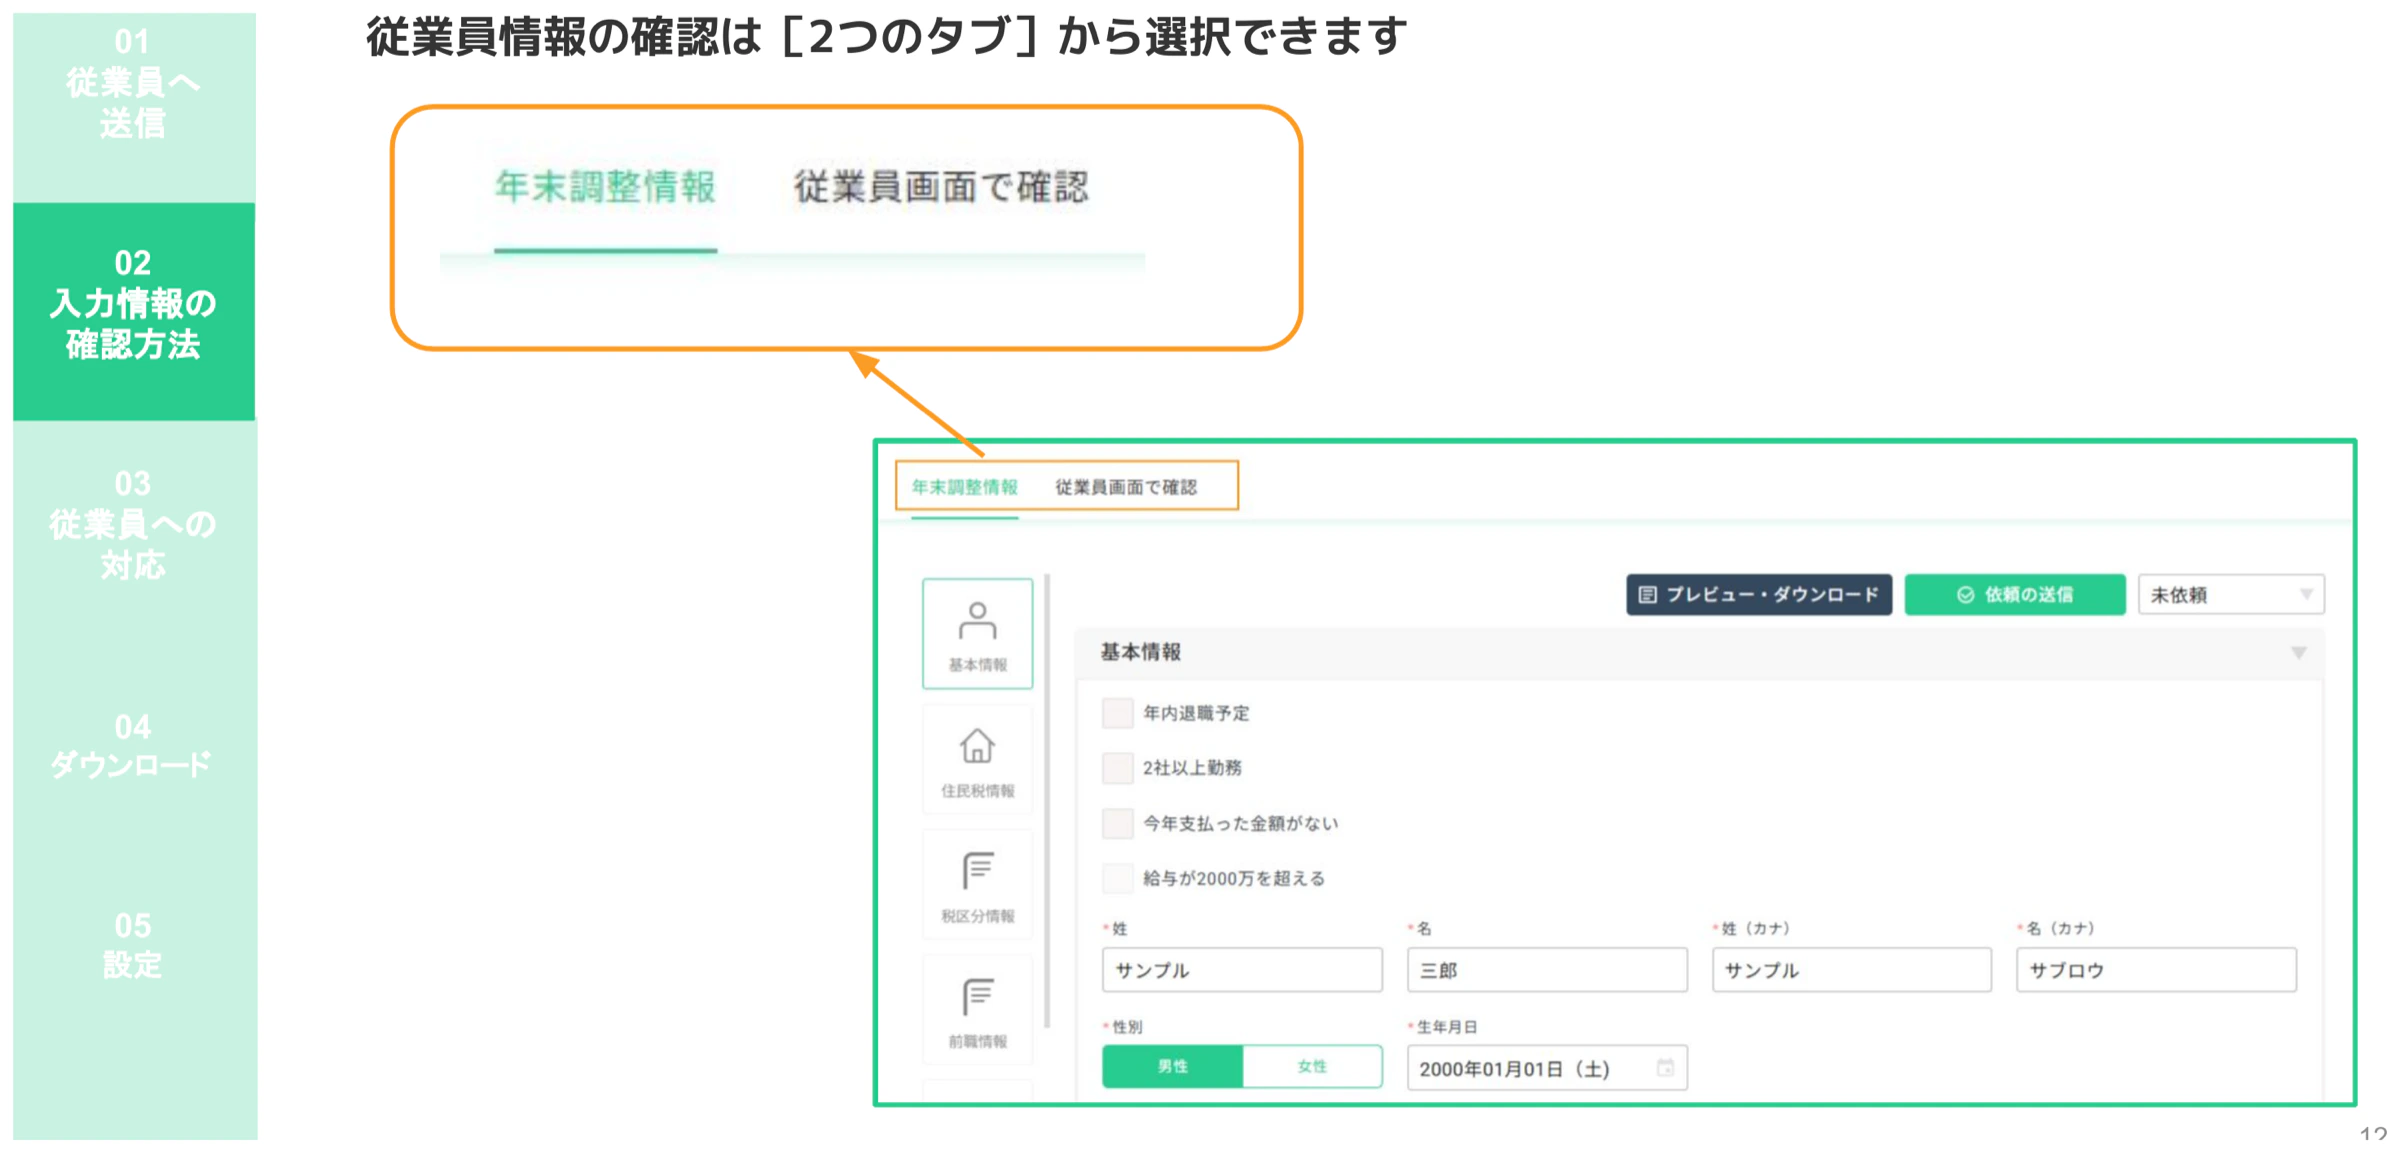Go to 04 ダウンロード section
Screen dimensions: 2400x1153
134,745
